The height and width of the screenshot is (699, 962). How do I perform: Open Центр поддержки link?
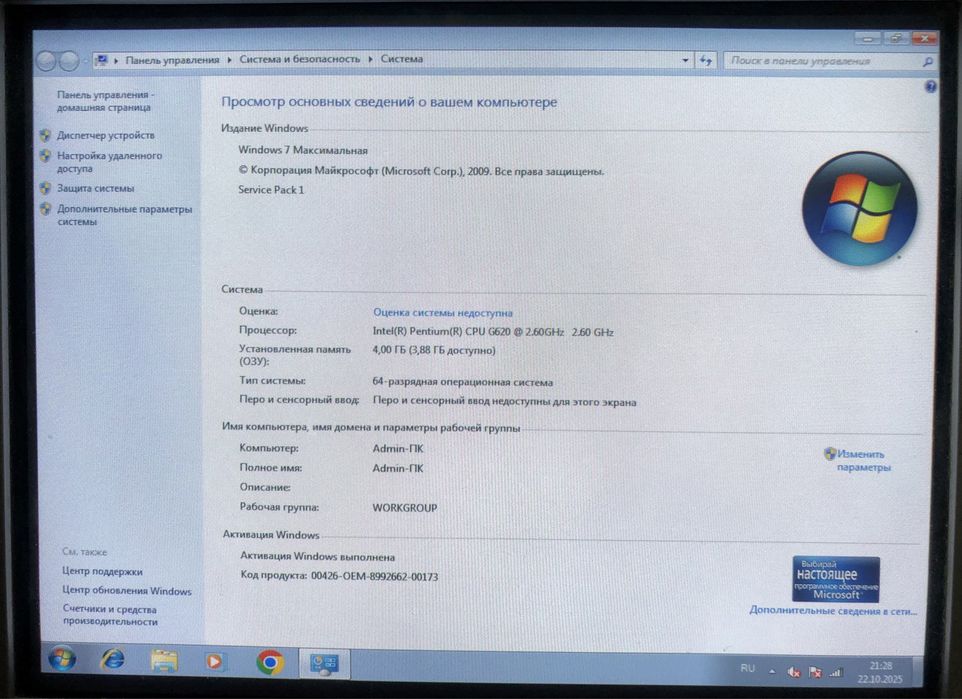(x=102, y=571)
